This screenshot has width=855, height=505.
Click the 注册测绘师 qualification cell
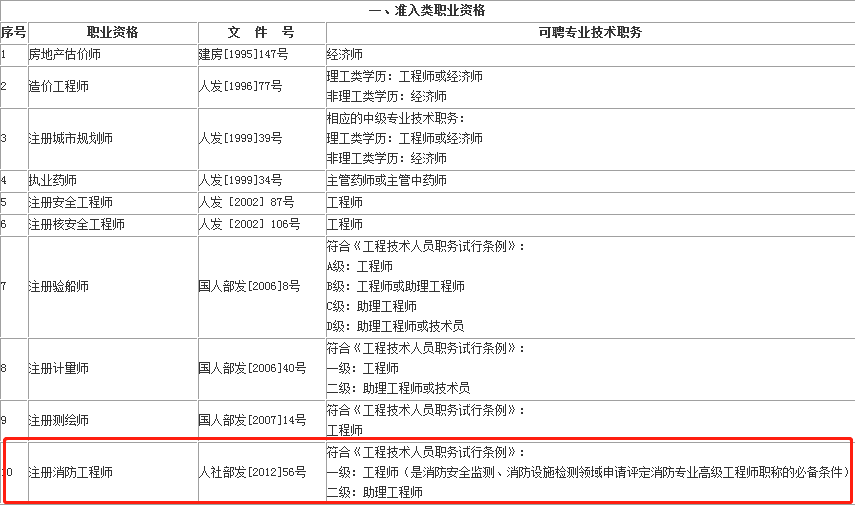[59, 419]
